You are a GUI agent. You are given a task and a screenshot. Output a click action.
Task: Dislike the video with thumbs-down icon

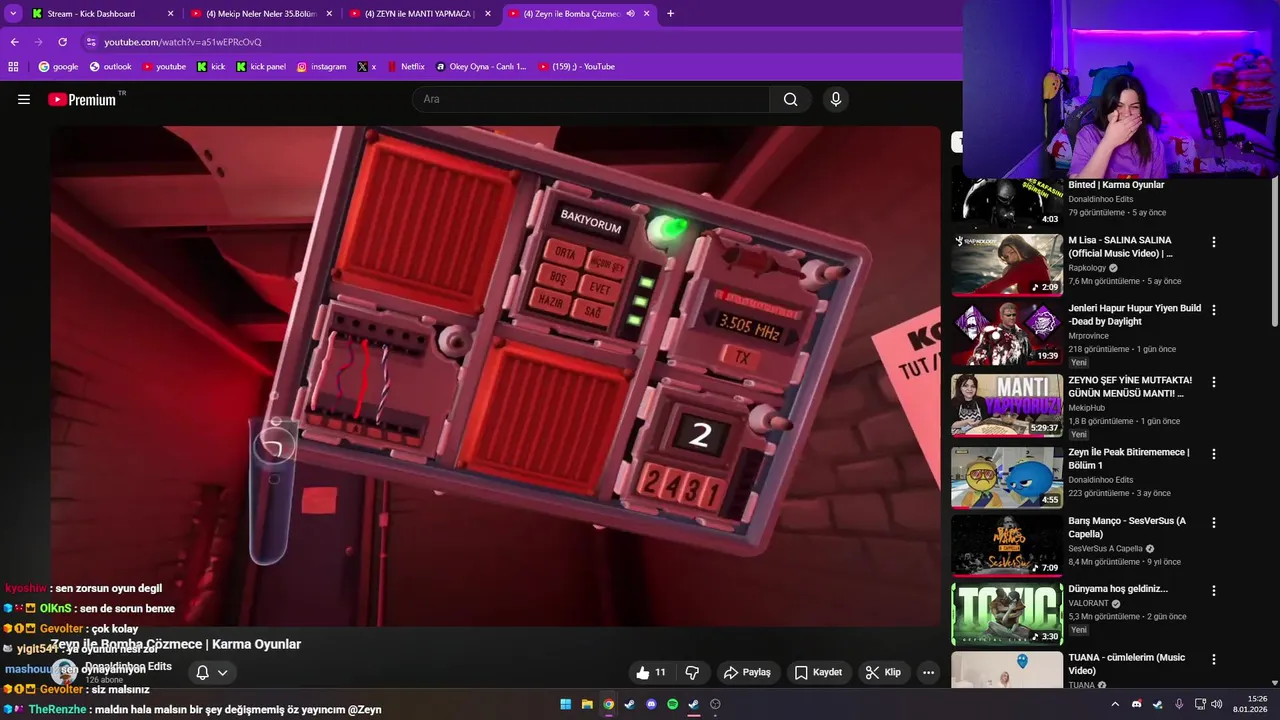tap(692, 672)
